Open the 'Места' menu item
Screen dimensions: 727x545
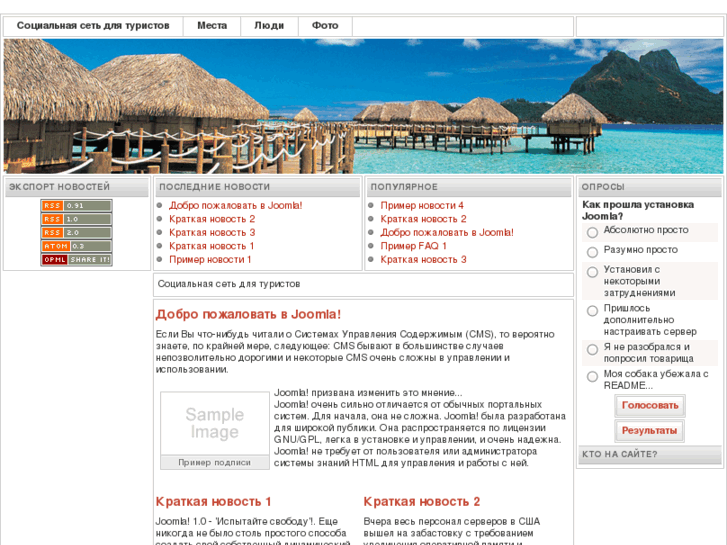(212, 26)
